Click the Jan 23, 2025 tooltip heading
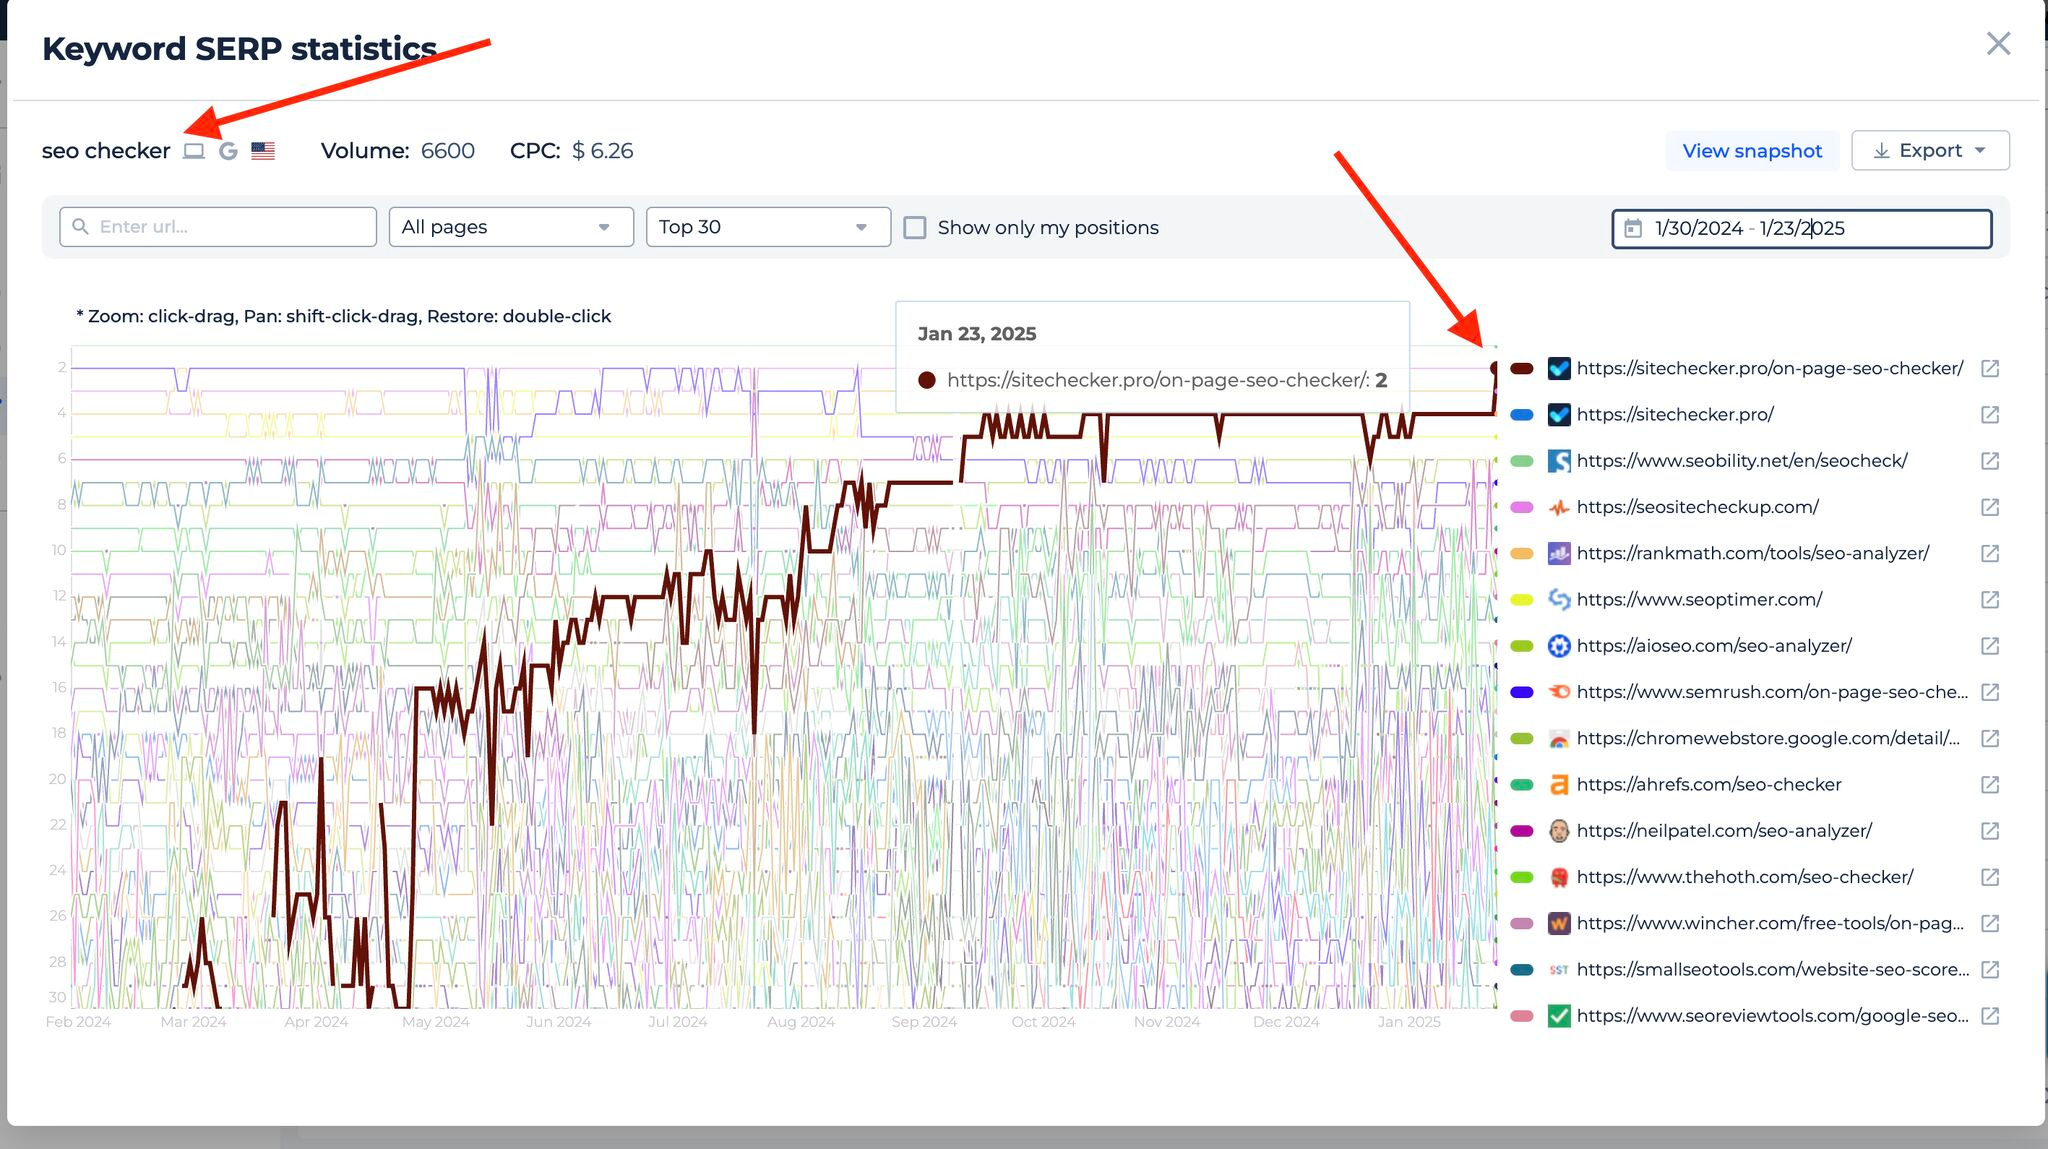Screen dimensions: 2048x1149 [x=977, y=334]
